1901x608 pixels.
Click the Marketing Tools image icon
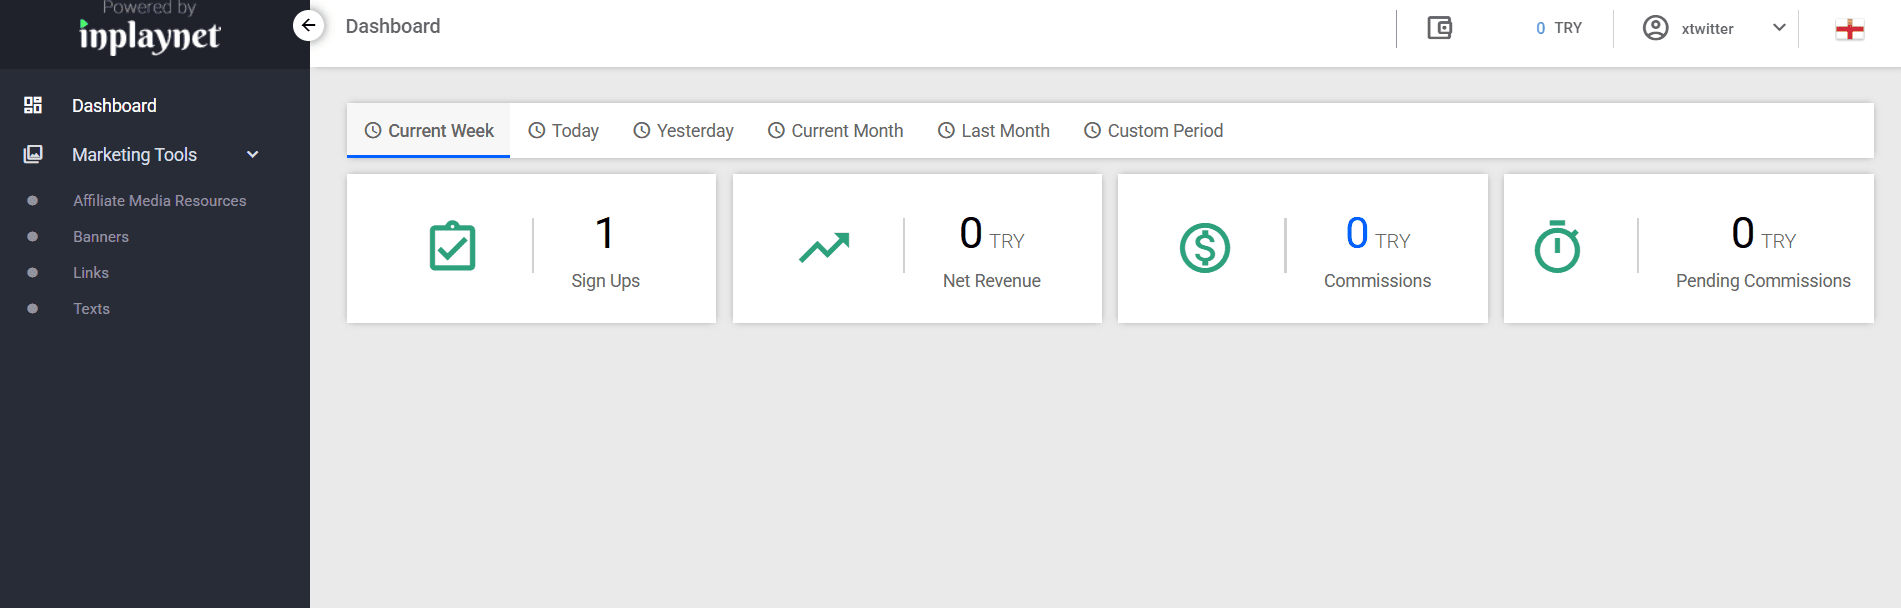pyautogui.click(x=33, y=154)
